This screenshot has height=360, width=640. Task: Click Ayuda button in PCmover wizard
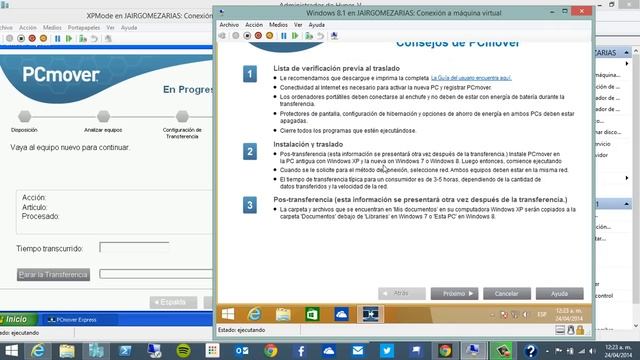coord(560,293)
